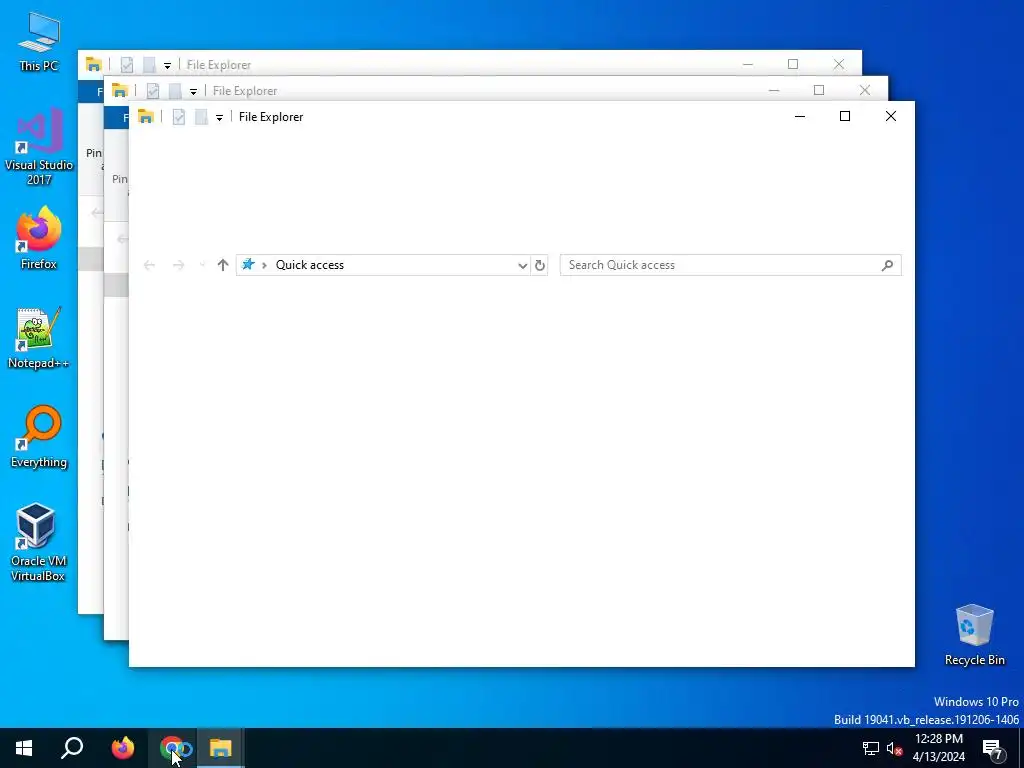The width and height of the screenshot is (1024, 768).
Task: Select Visual Studio 2017 desktop shortcut
Action: point(39,147)
